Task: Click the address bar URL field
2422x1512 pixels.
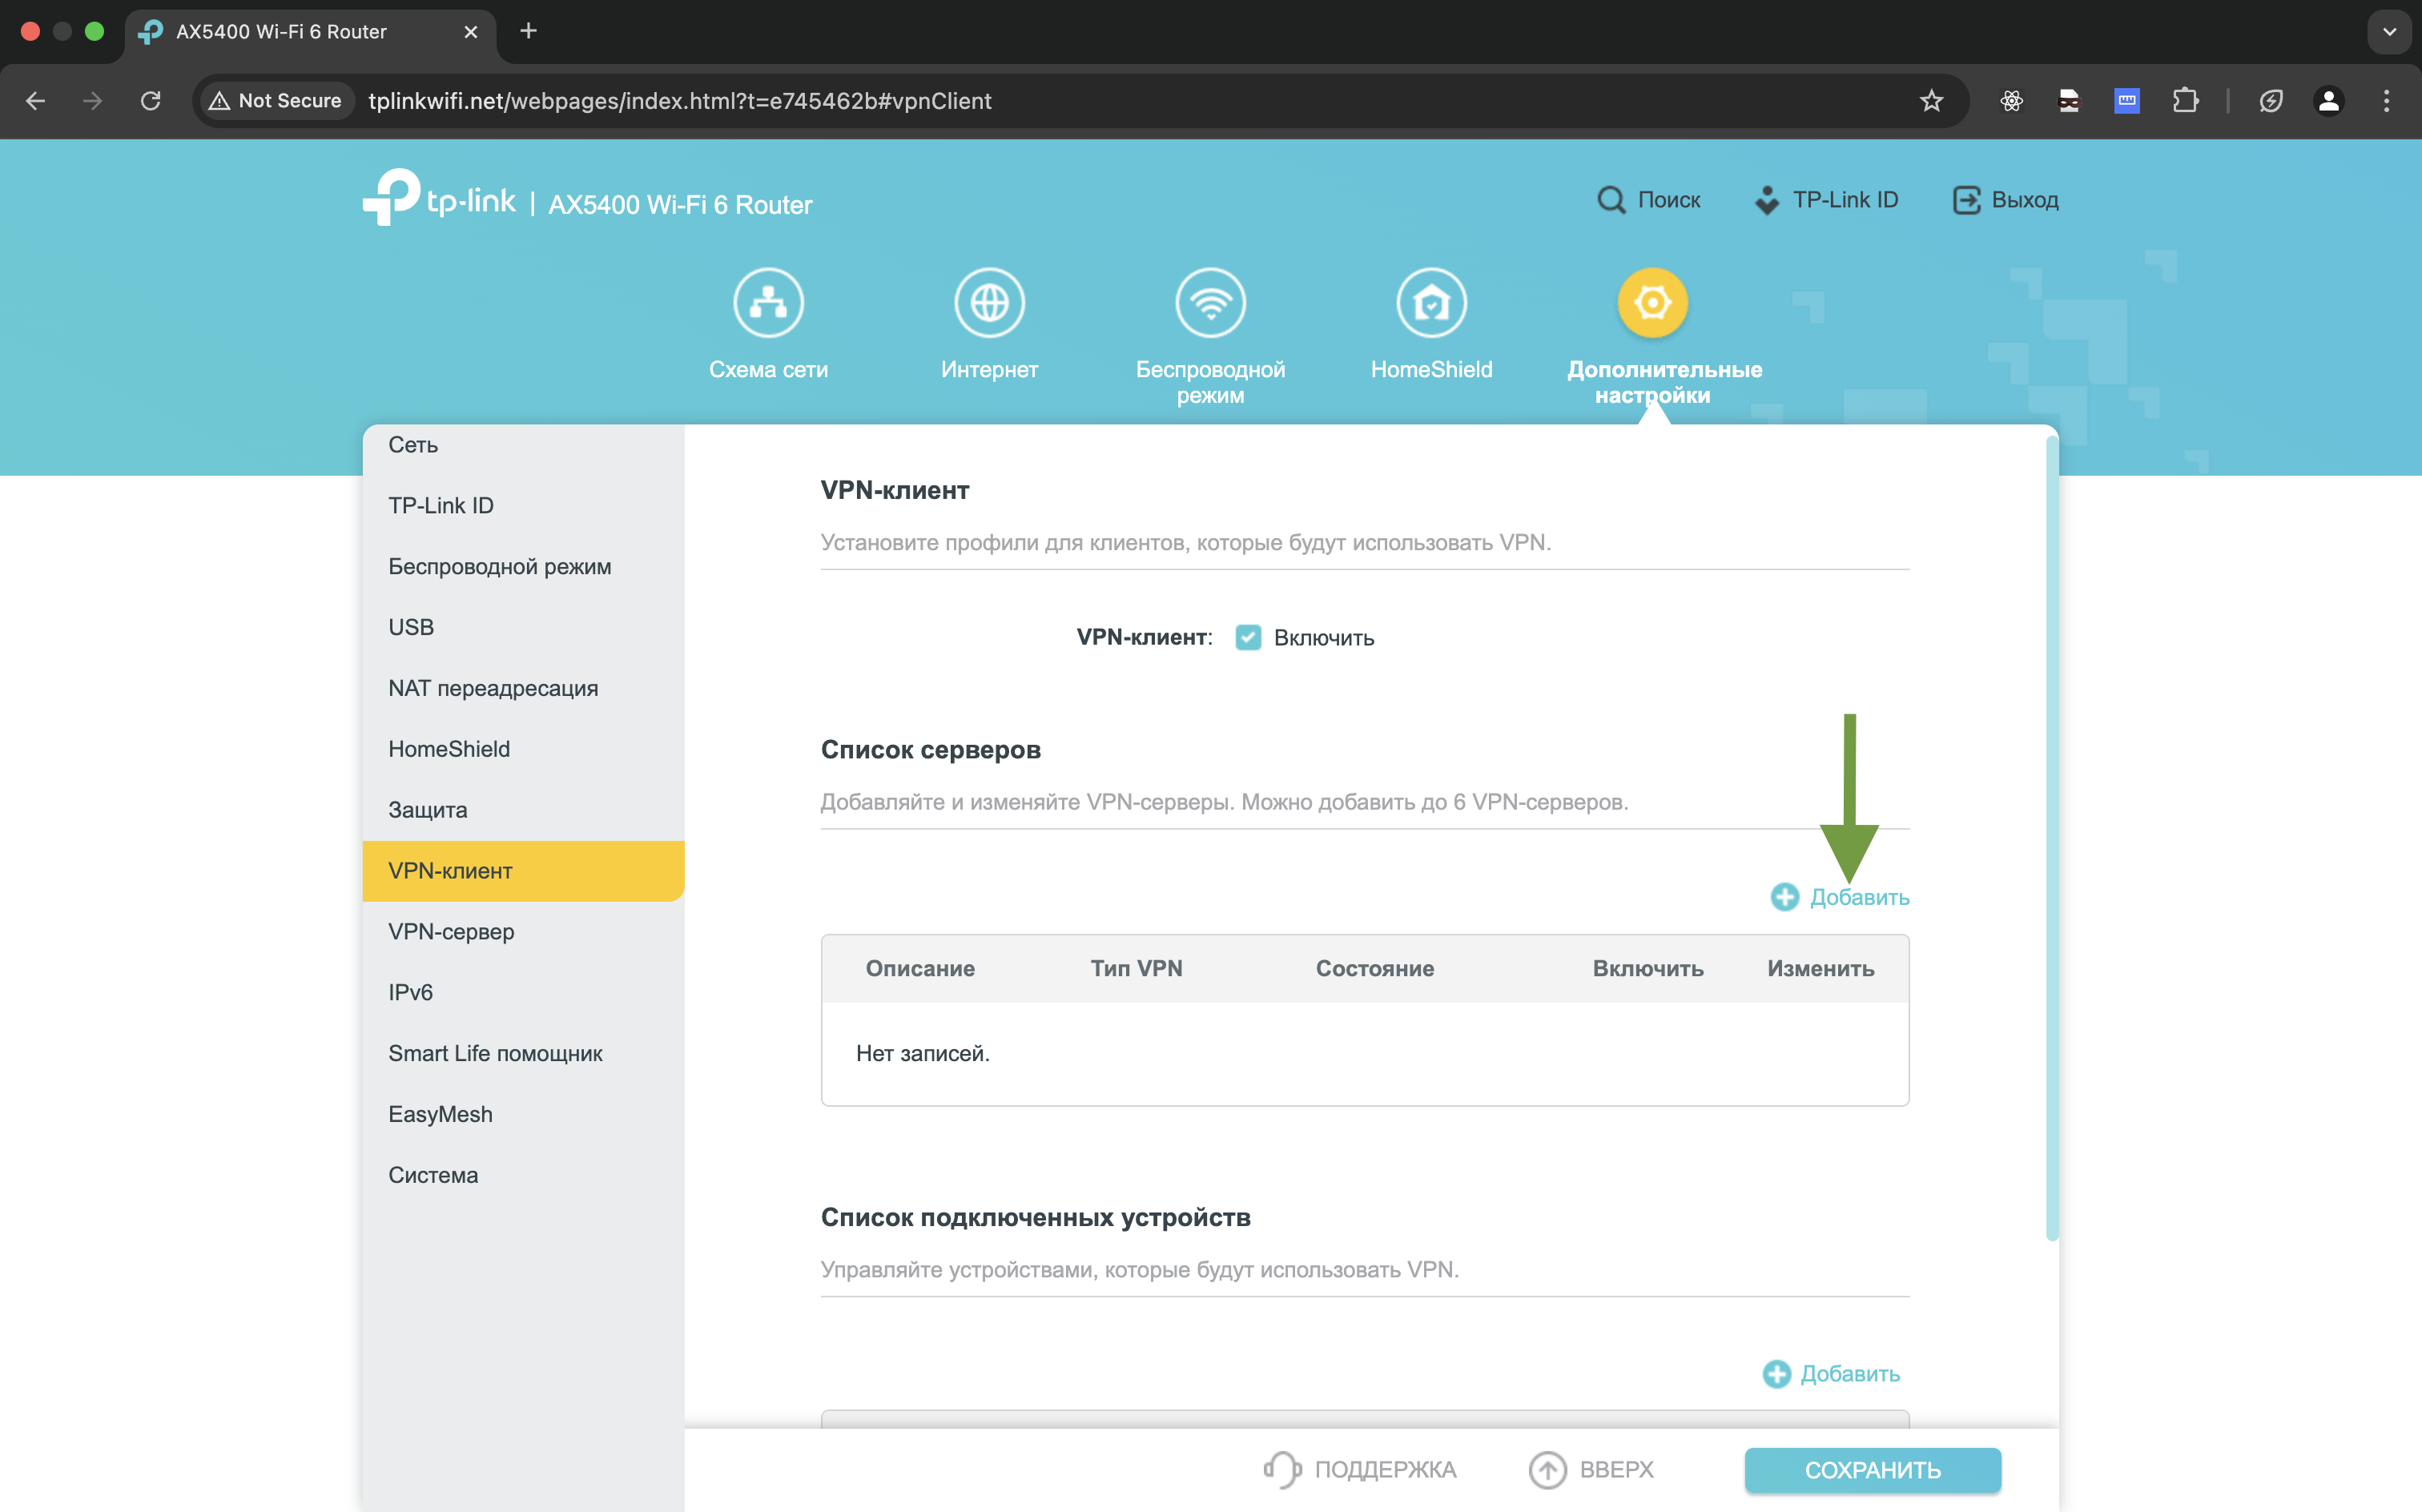Action: pyautogui.click(x=679, y=100)
